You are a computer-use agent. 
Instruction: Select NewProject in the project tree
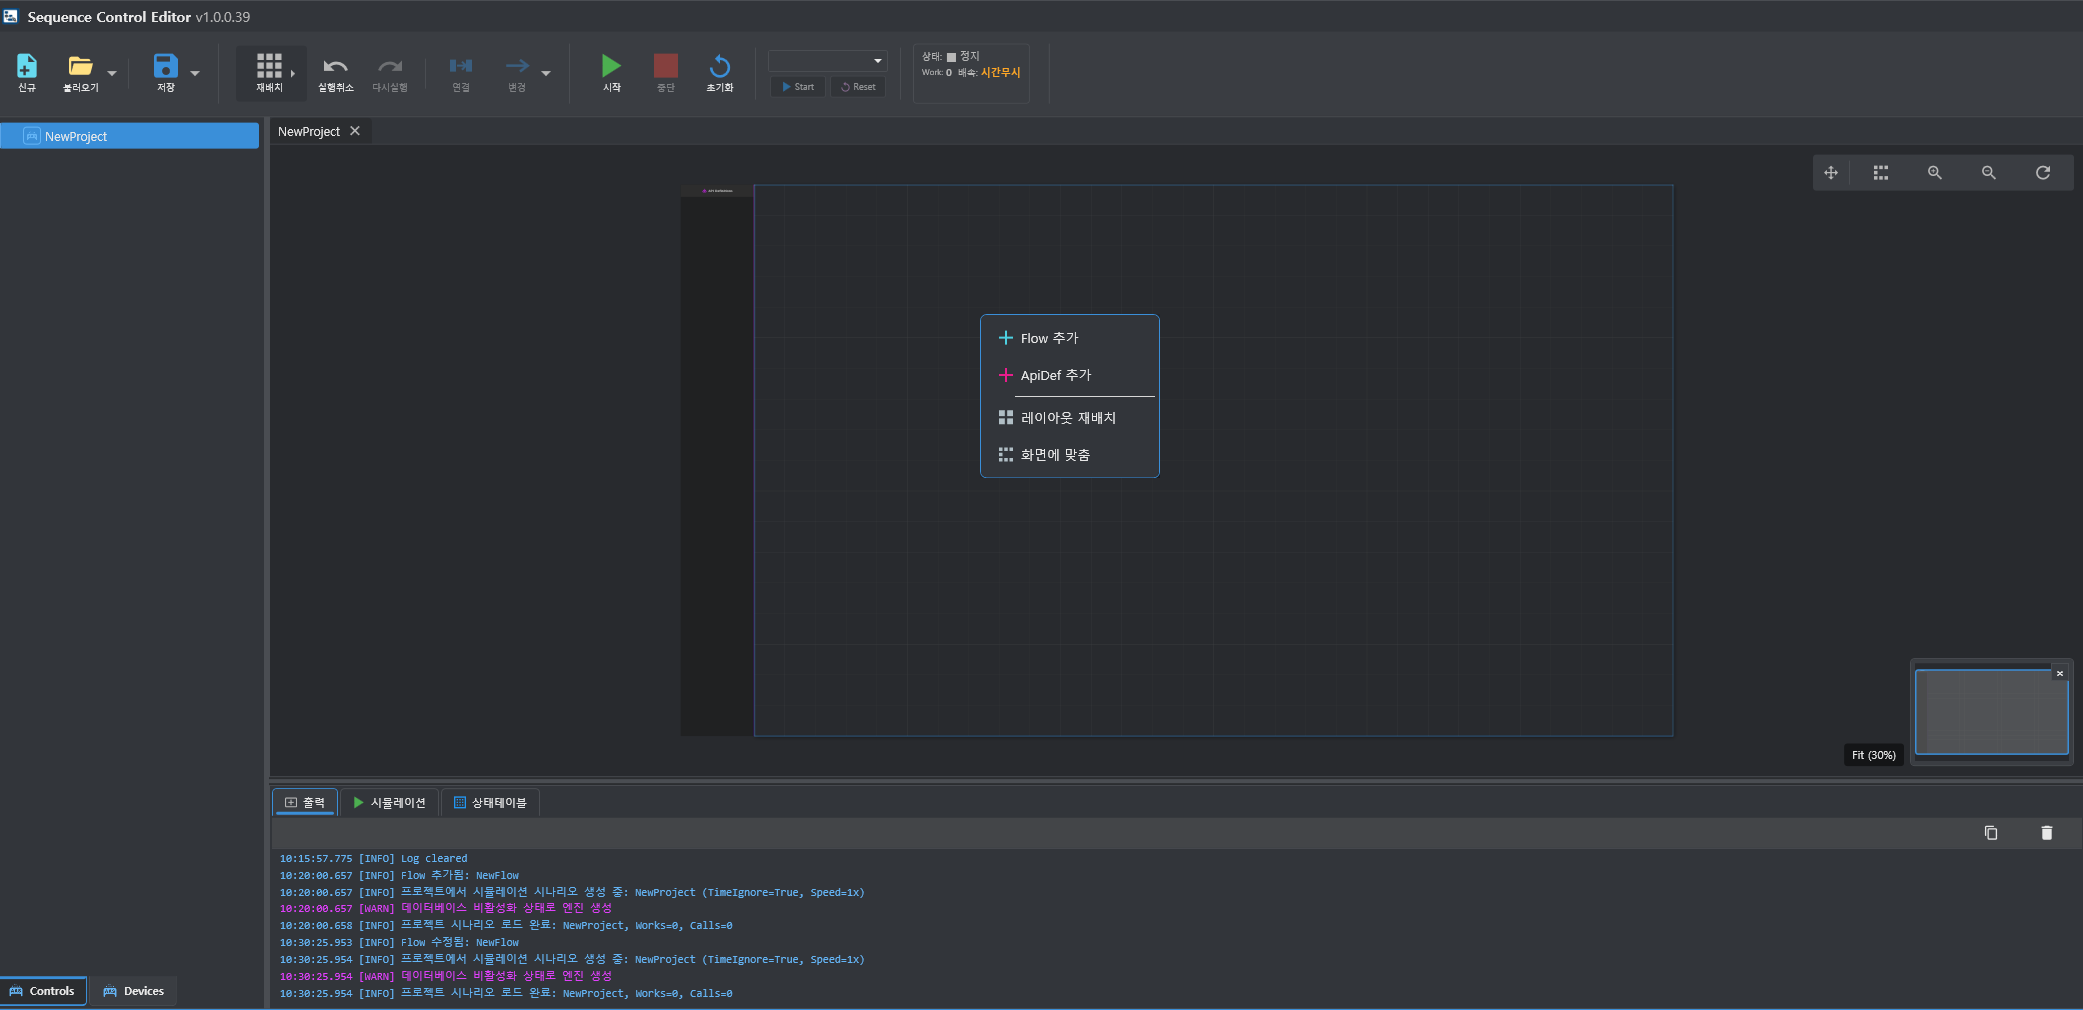tap(76, 137)
